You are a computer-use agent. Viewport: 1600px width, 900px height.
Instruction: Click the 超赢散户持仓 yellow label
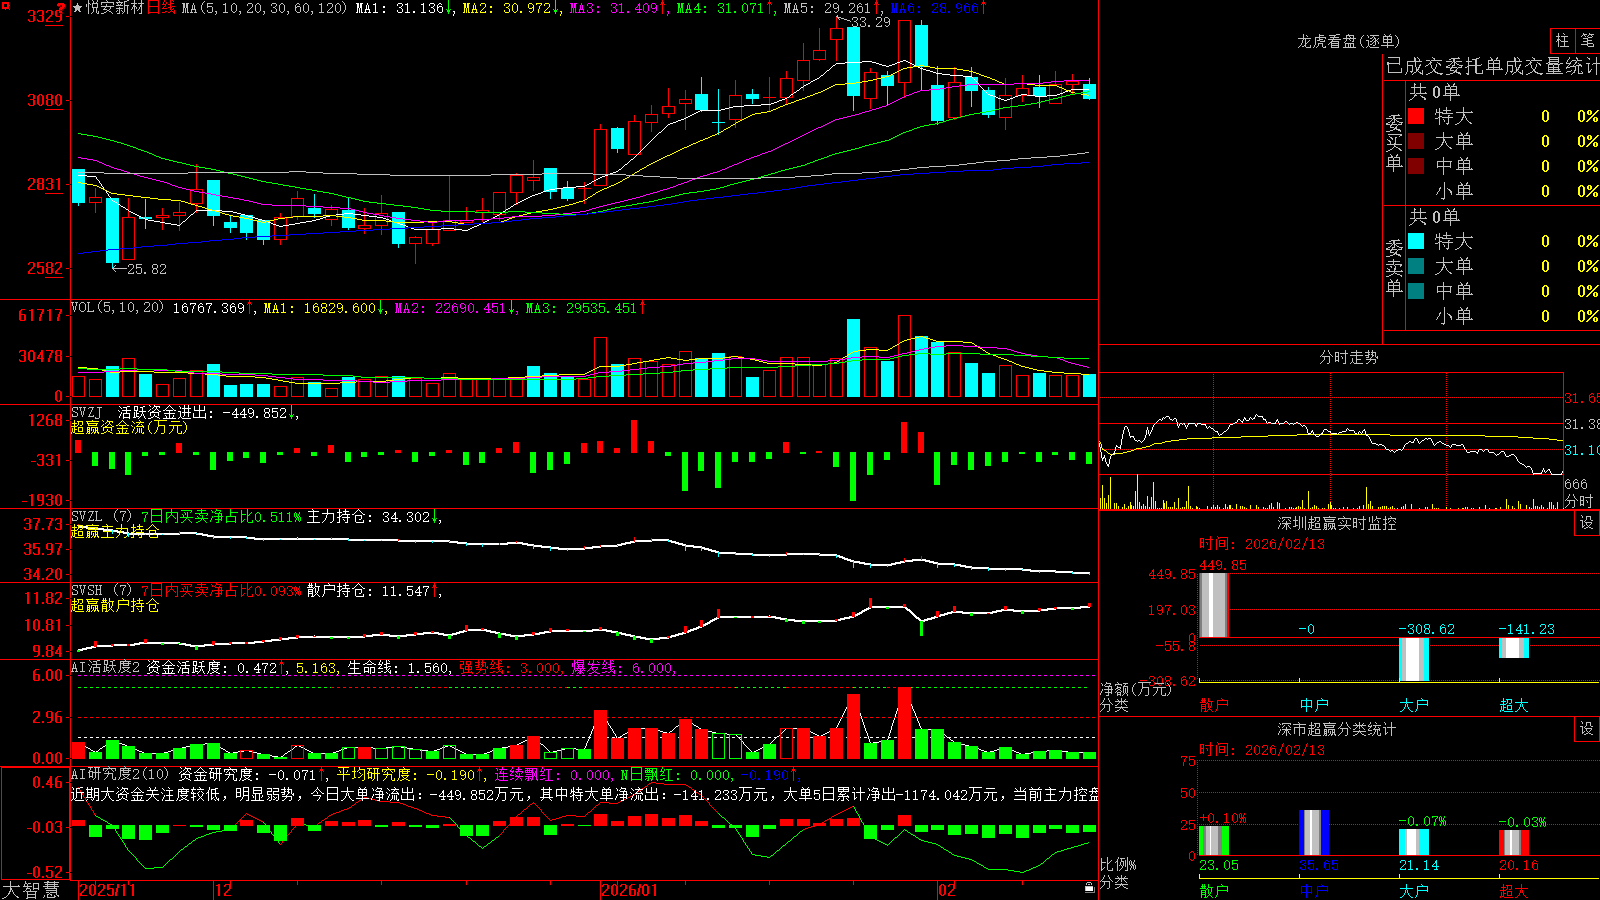[x=115, y=605]
